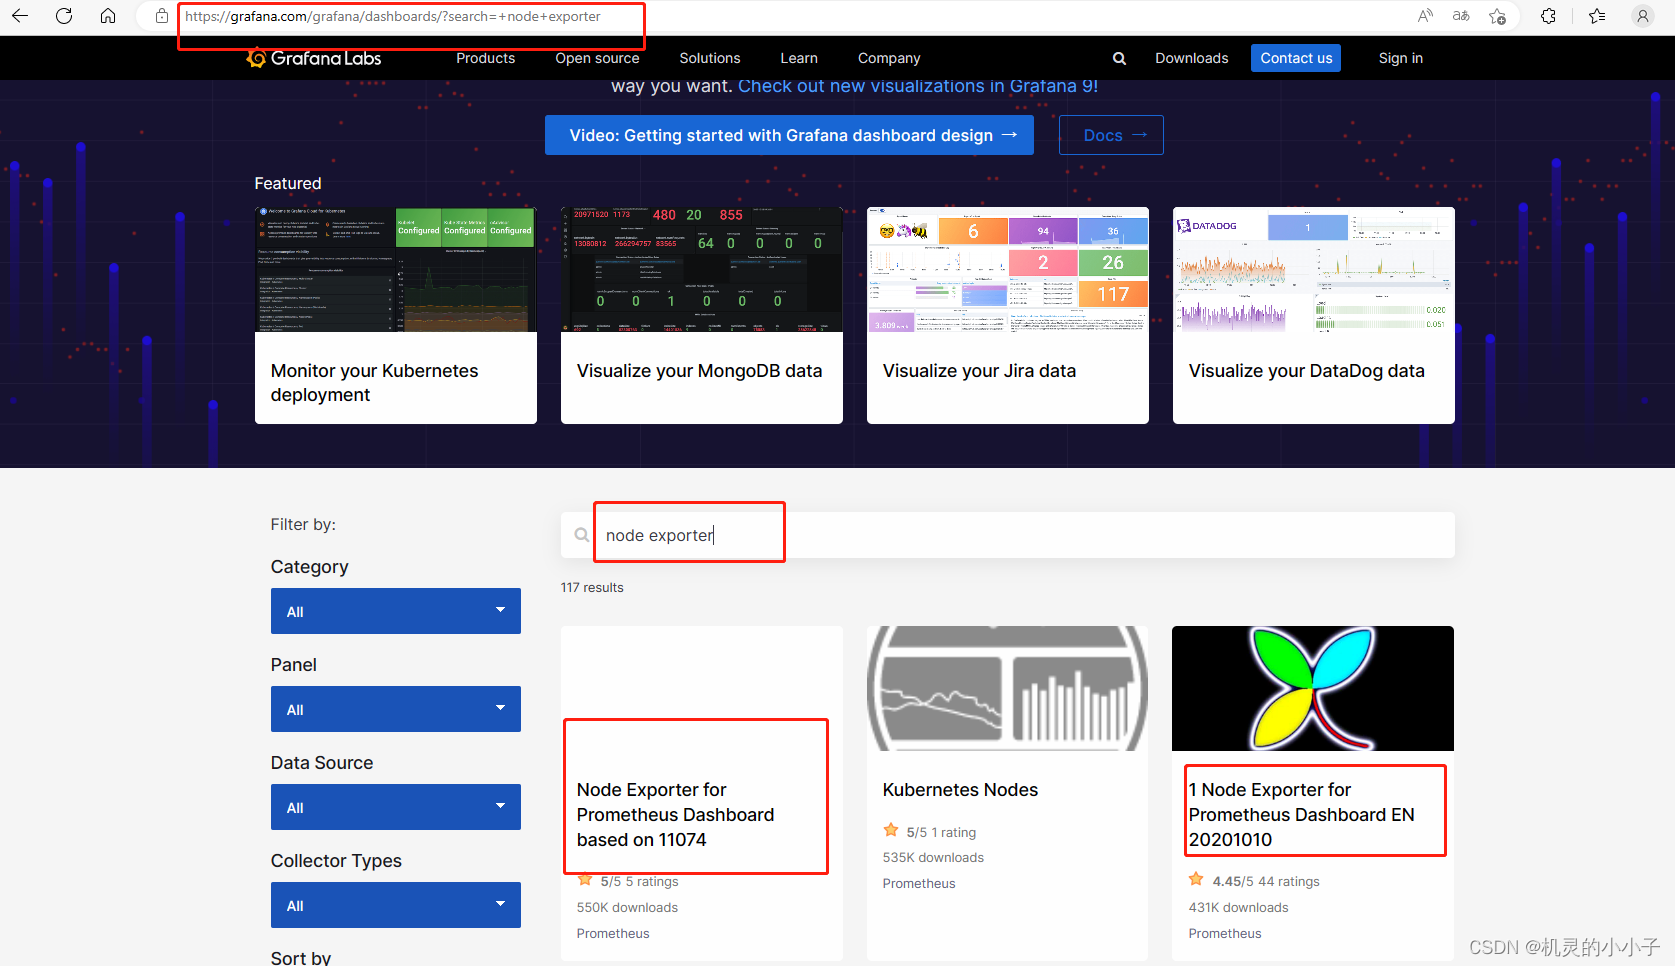Click the Contact us button
Screen dimensions: 1675x966
pyautogui.click(x=1296, y=58)
